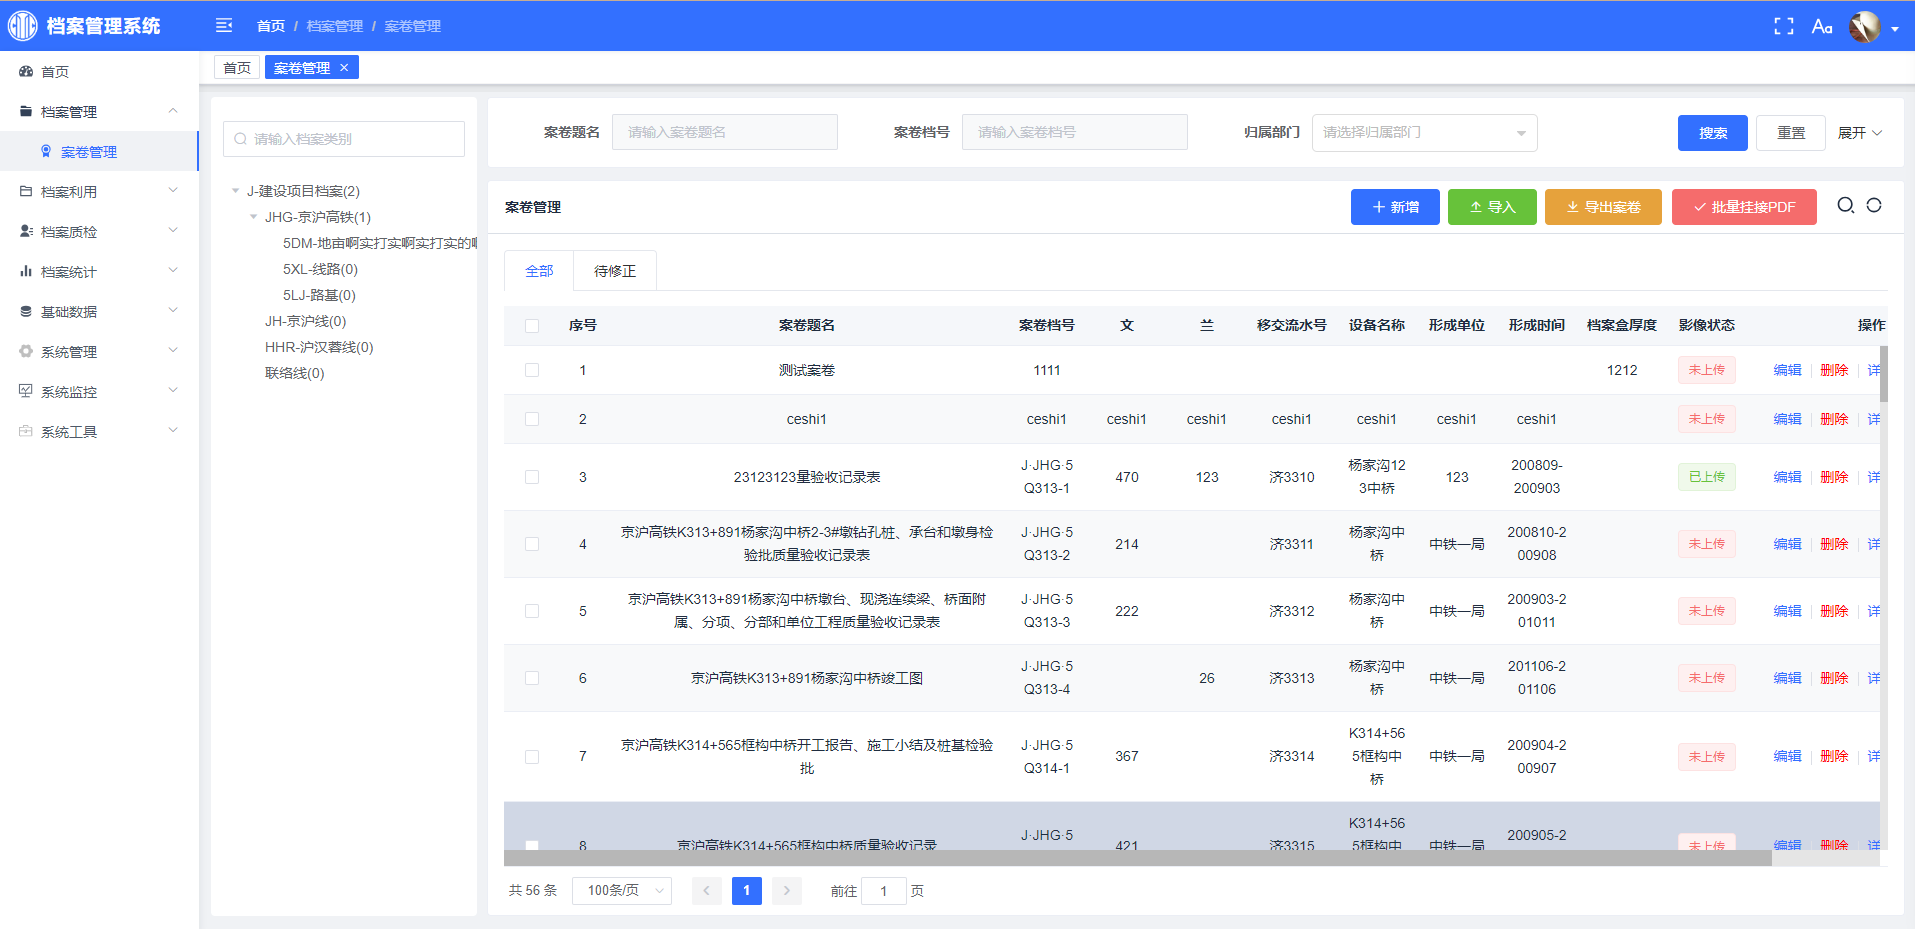Image resolution: width=1915 pixels, height=929 pixels.
Task: Click the 案卷管理 submenu icon
Action: pos(46,151)
